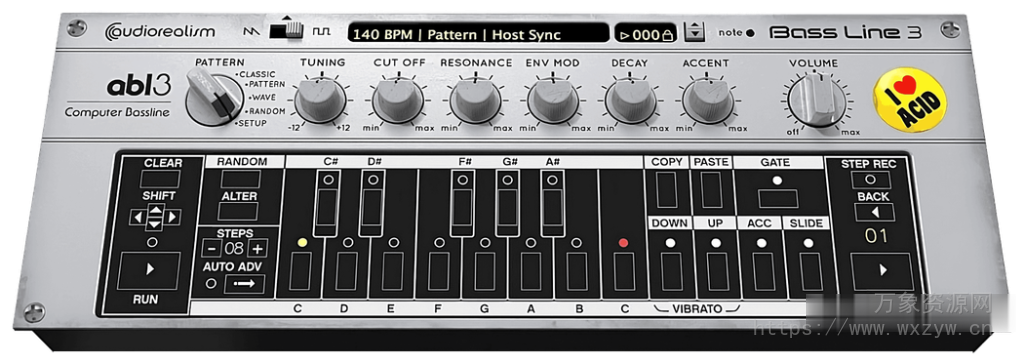1024x363 pixels.
Task: Shift the pattern down with the arrow
Action: point(155,225)
